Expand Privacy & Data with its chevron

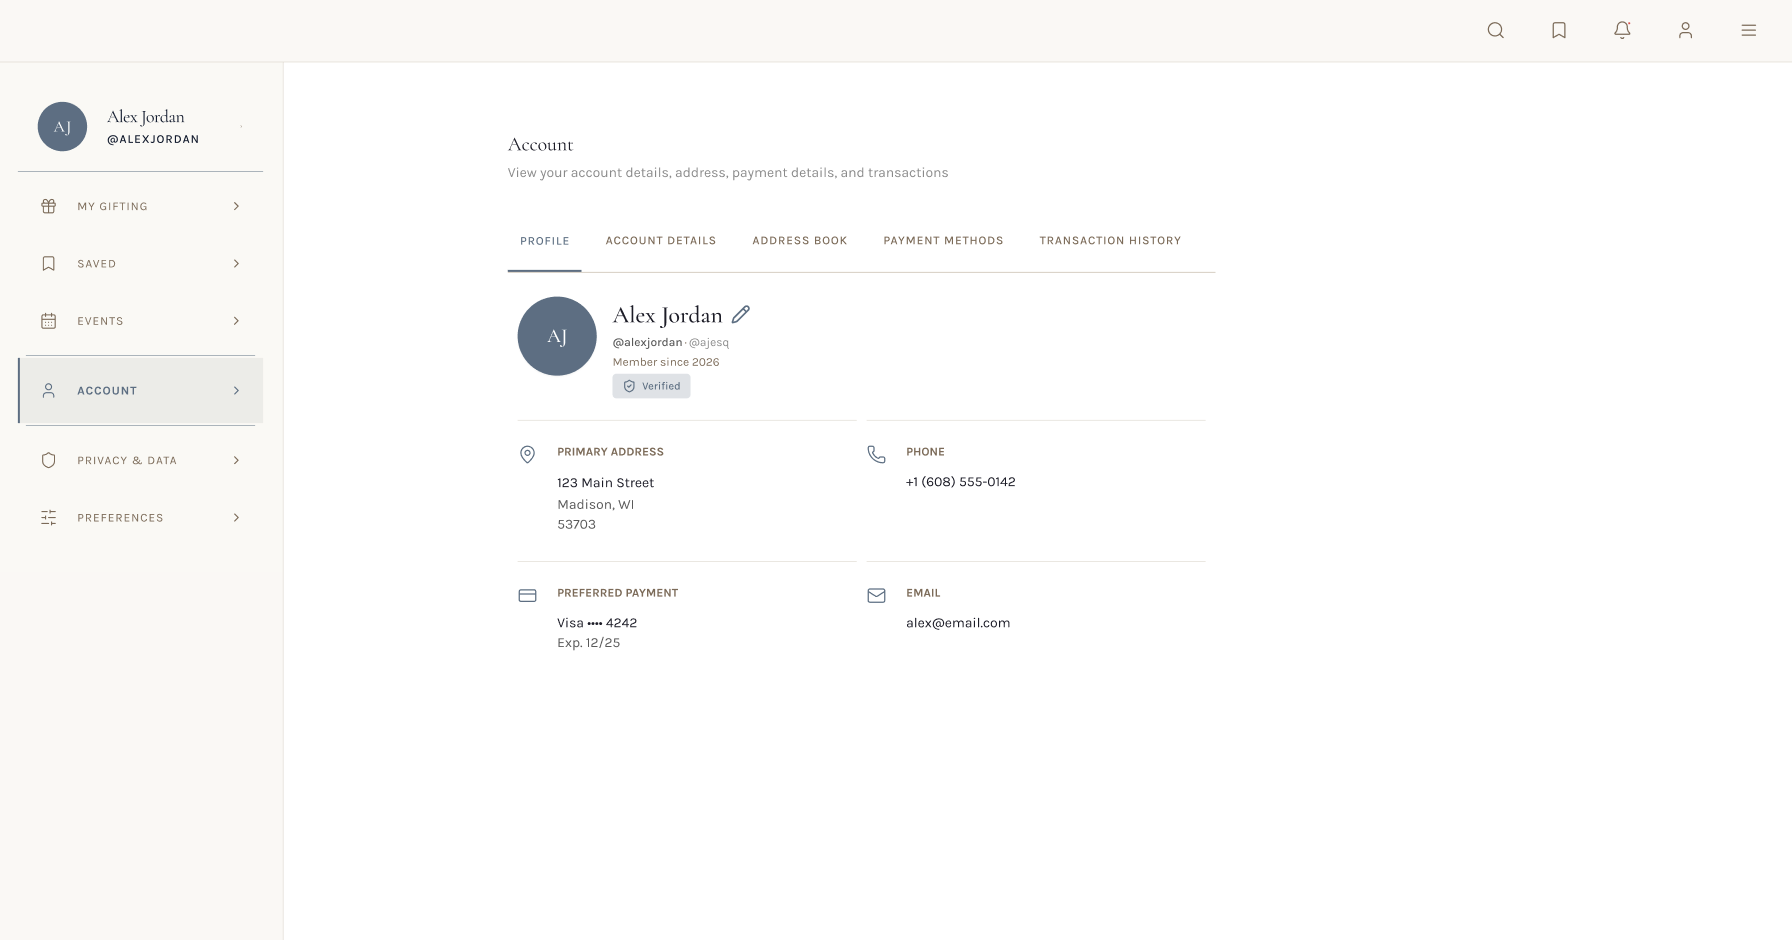[236, 460]
